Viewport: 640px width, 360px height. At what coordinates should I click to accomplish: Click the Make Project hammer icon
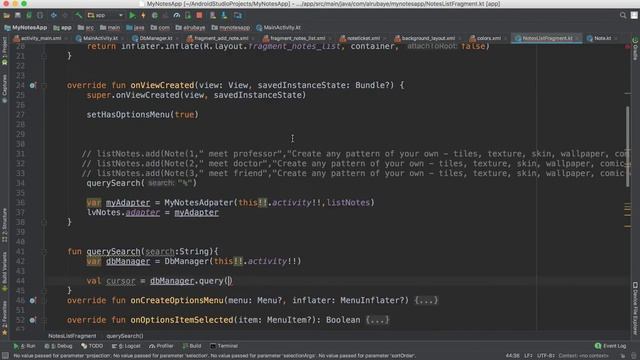[x=78, y=16]
